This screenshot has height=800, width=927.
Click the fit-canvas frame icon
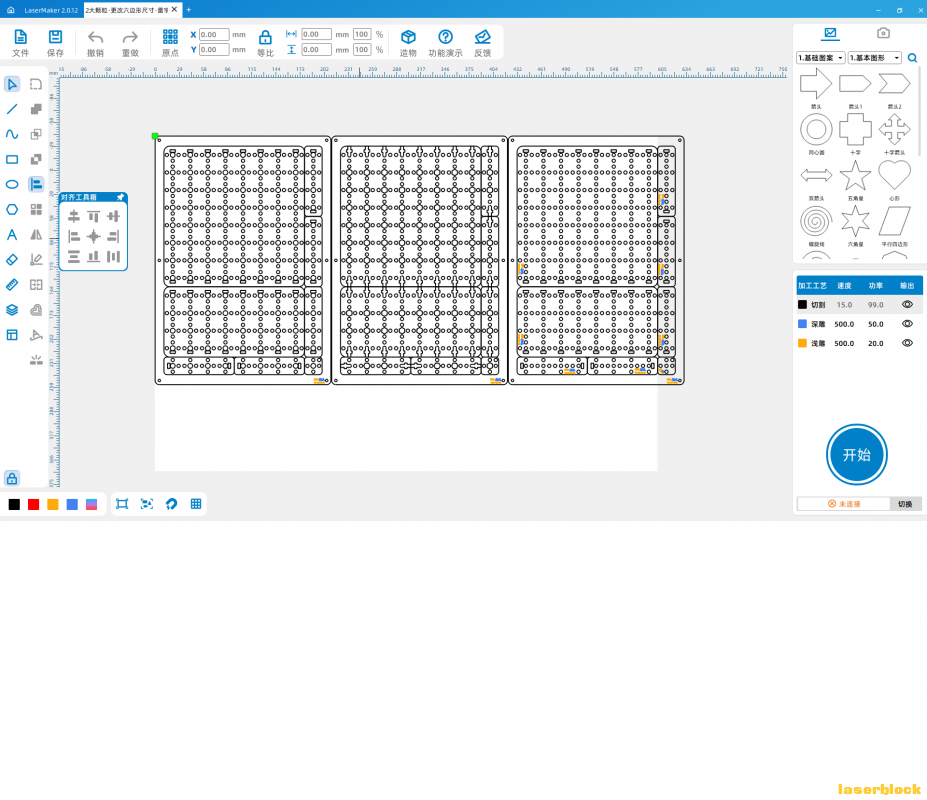122,504
